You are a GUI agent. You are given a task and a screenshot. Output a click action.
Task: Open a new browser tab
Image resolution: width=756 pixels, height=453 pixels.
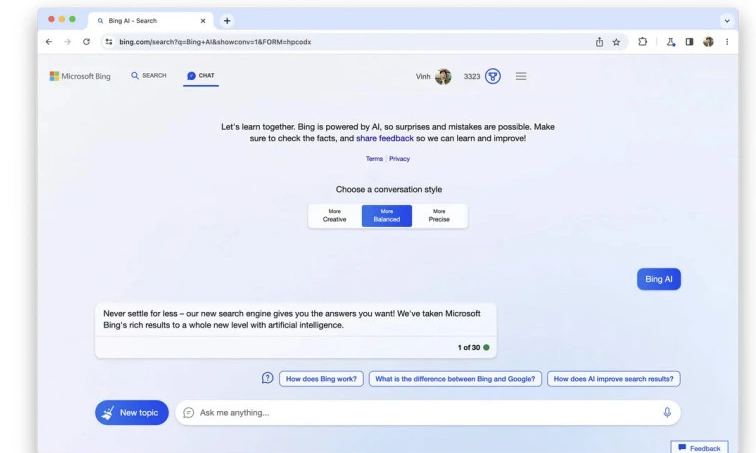227,21
